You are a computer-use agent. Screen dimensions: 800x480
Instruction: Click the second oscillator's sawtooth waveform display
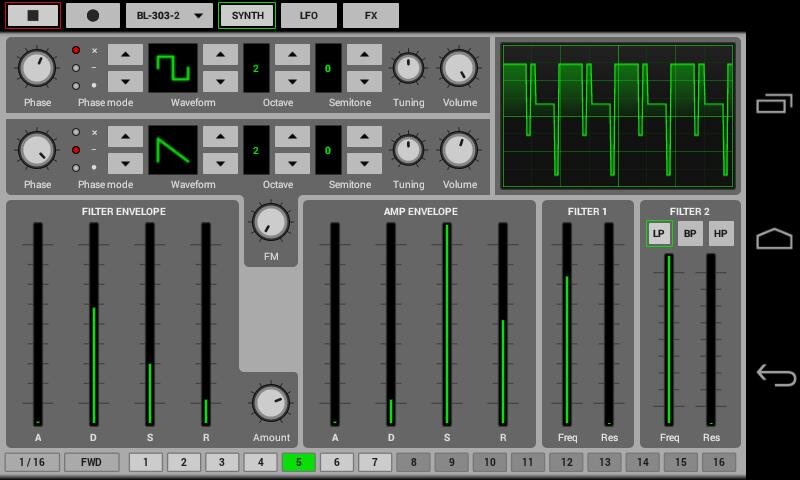(172, 150)
